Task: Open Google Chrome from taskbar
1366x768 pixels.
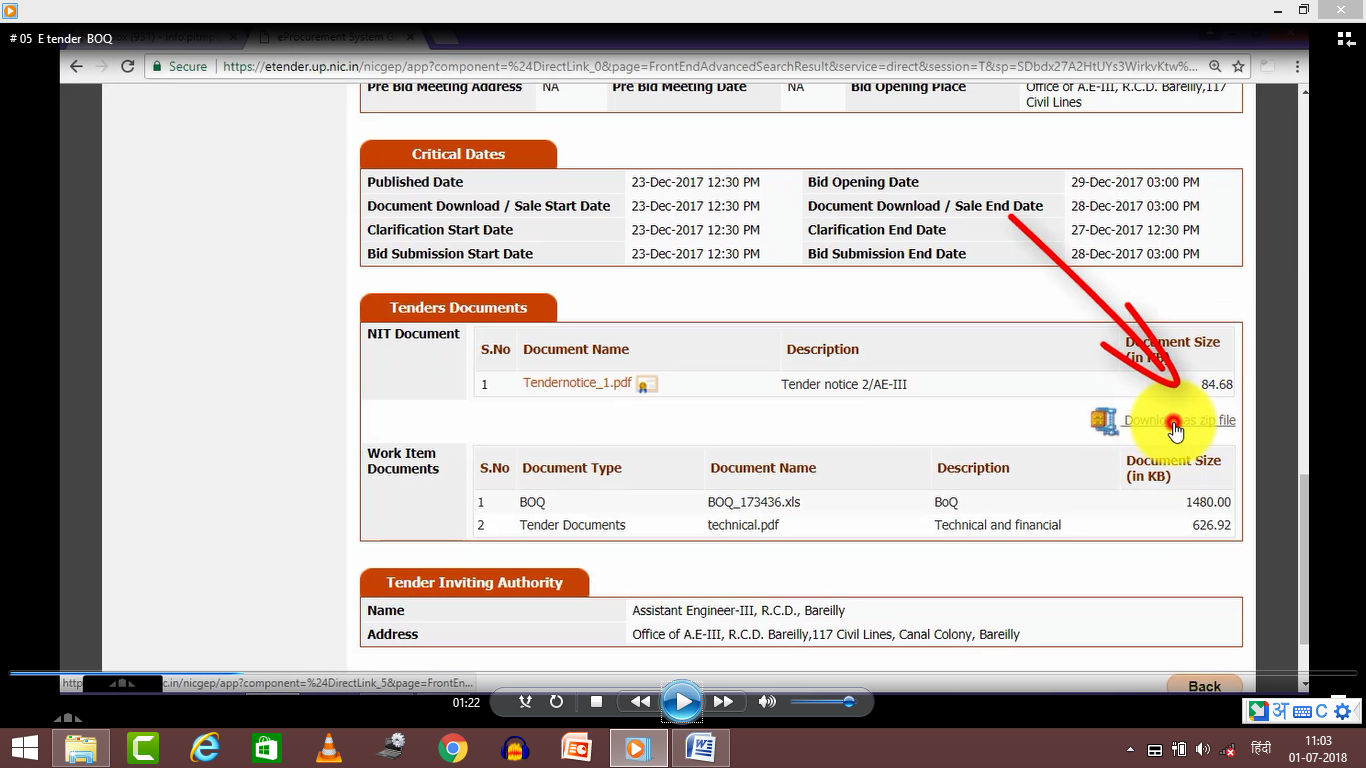Action: coord(452,748)
